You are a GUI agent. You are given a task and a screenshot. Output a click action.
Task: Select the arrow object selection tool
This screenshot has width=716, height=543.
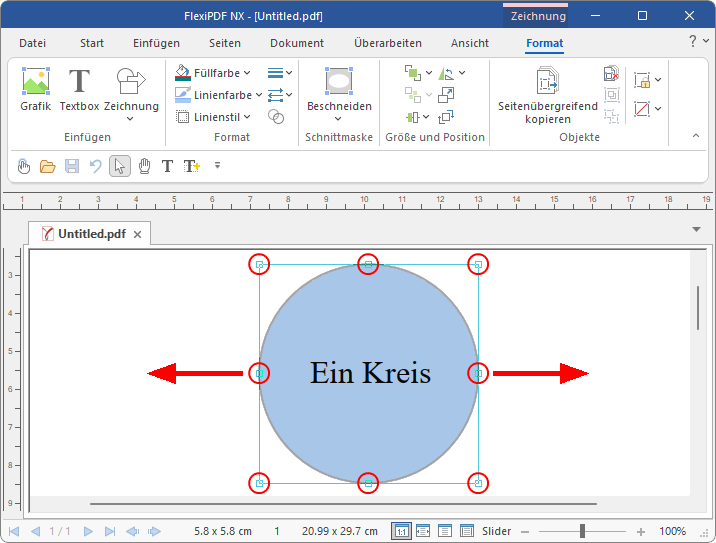tap(120, 166)
